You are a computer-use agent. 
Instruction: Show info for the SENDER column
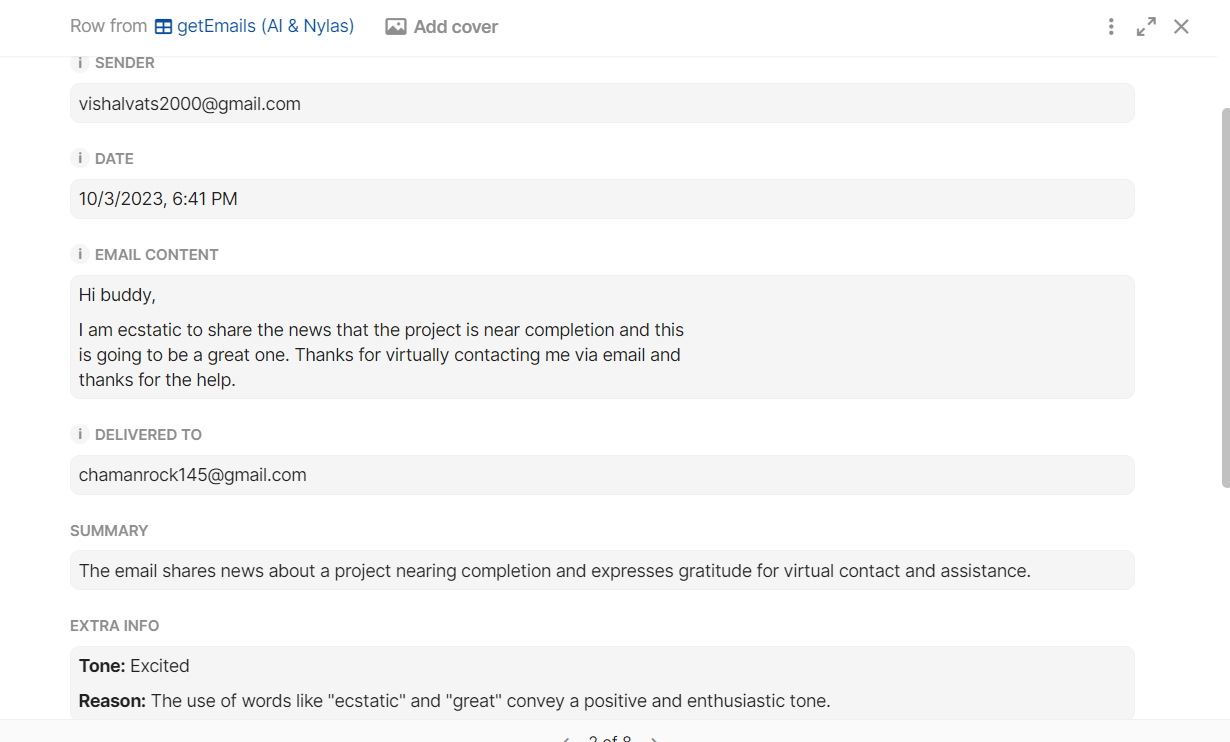click(x=80, y=63)
